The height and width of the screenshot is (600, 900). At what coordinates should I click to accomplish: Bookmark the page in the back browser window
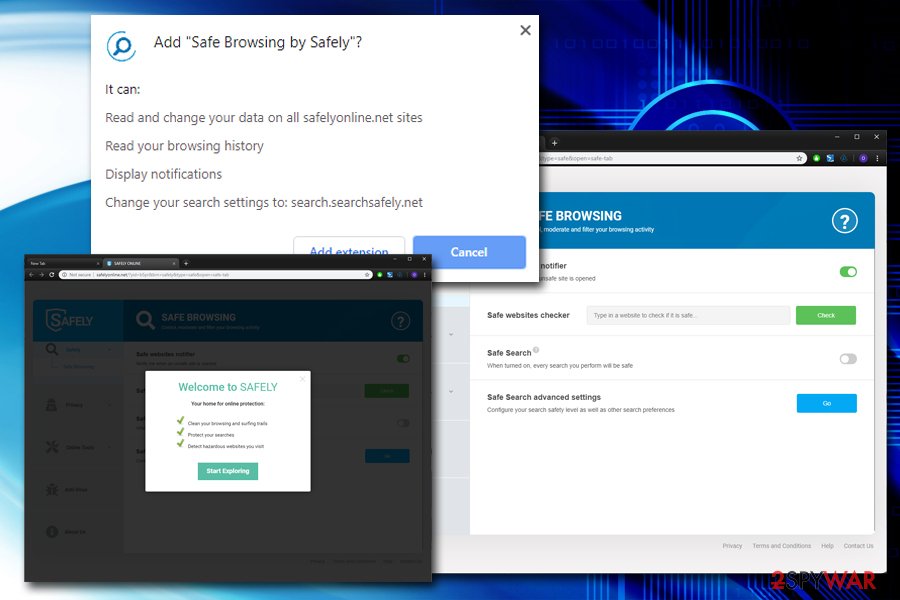799,158
